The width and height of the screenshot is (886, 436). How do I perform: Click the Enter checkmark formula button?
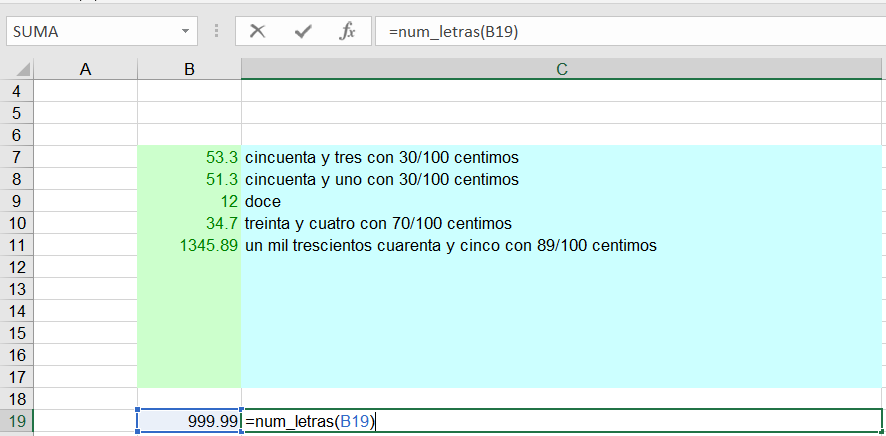pyautogui.click(x=303, y=31)
